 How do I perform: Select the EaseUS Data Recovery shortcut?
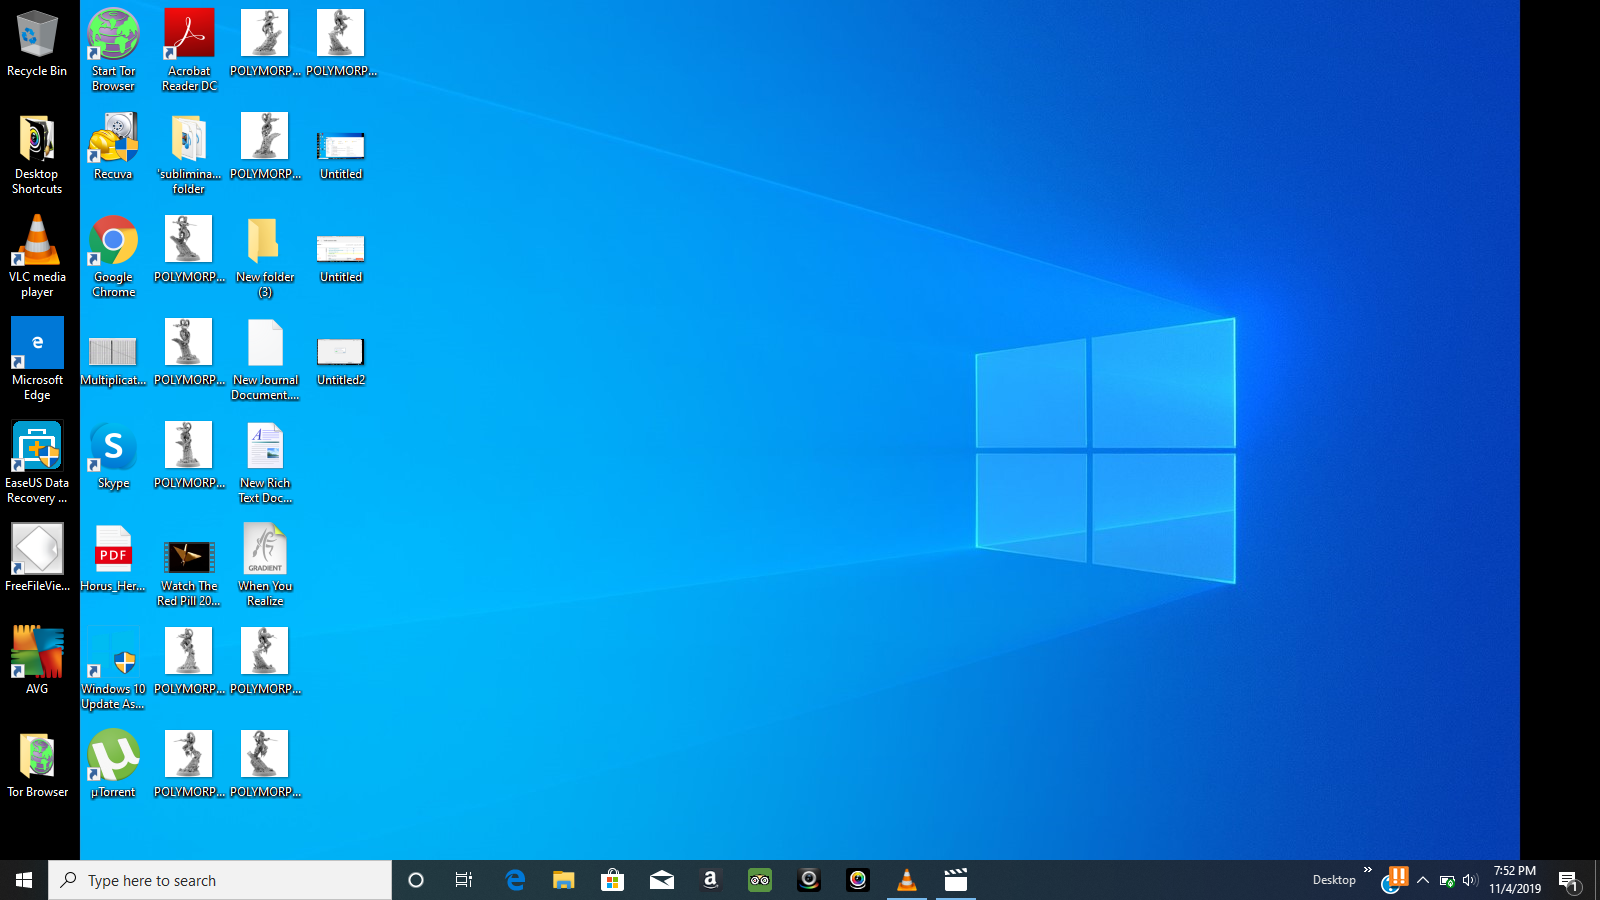click(x=37, y=463)
